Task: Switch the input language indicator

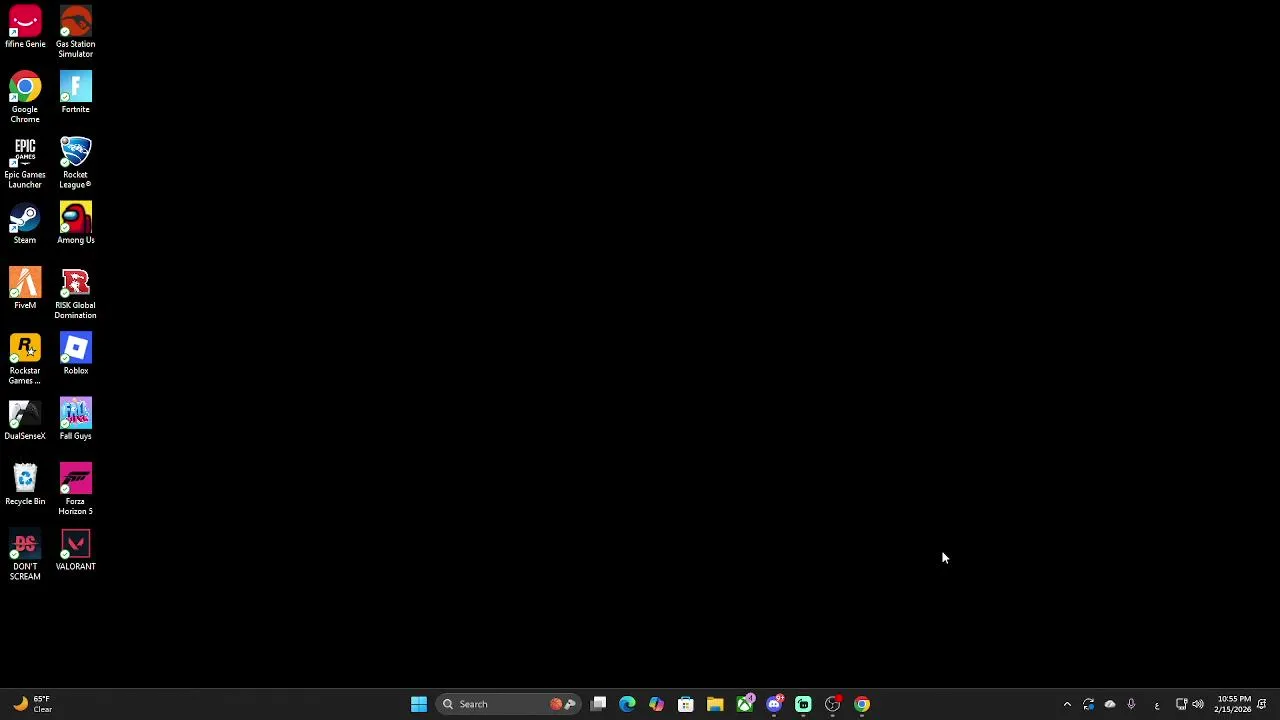Action: [x=1157, y=704]
